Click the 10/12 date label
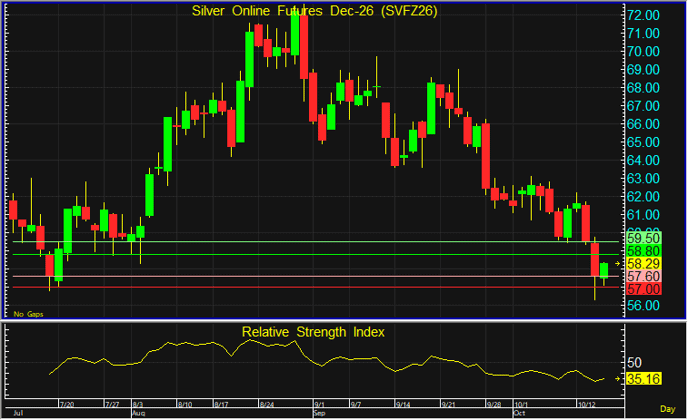This screenshot has width=688, height=420. tap(587, 404)
